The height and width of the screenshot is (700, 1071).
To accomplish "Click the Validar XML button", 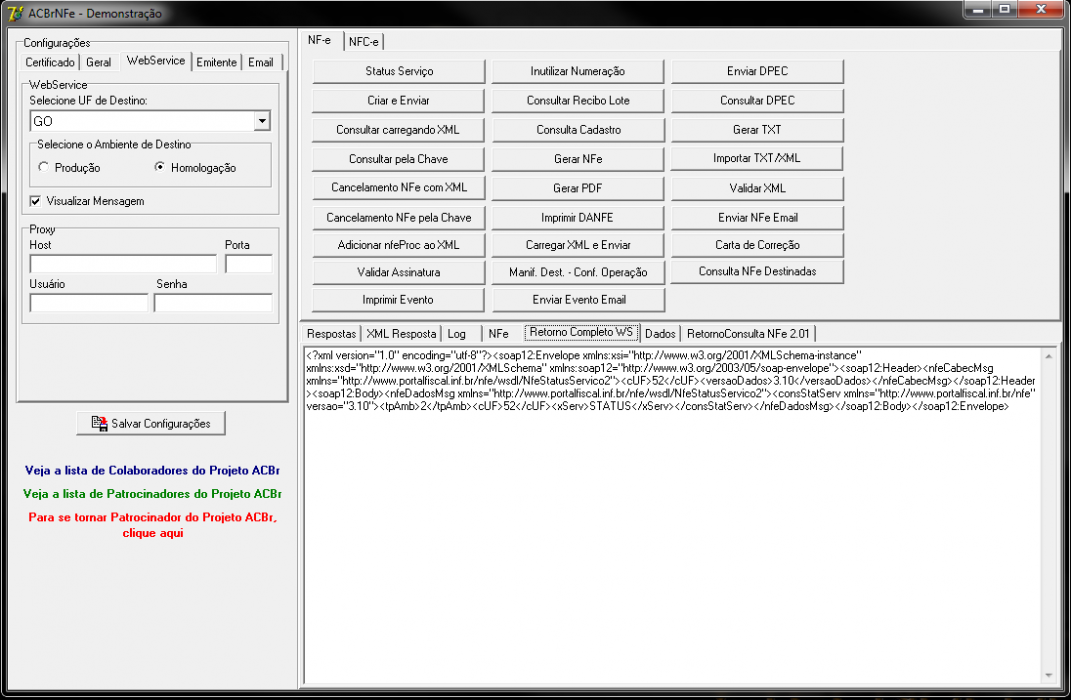I will [757, 188].
